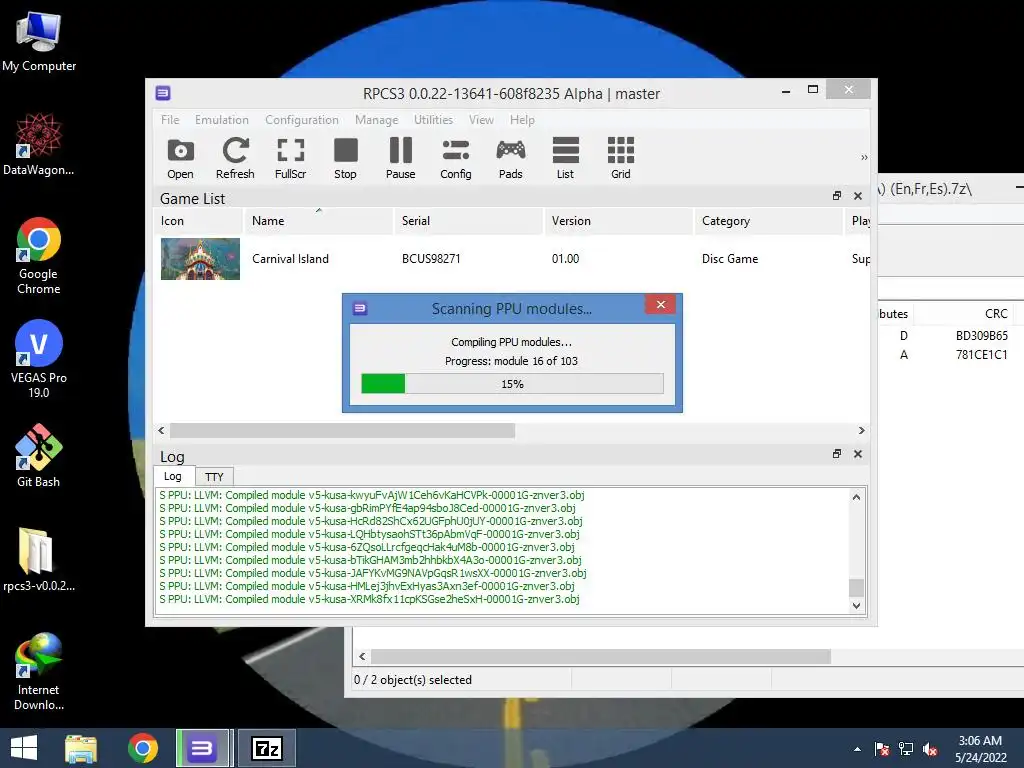1024x768 pixels.
Task: Click the 7-Zip window horizontal scrollbar
Action: pyautogui.click(x=600, y=656)
